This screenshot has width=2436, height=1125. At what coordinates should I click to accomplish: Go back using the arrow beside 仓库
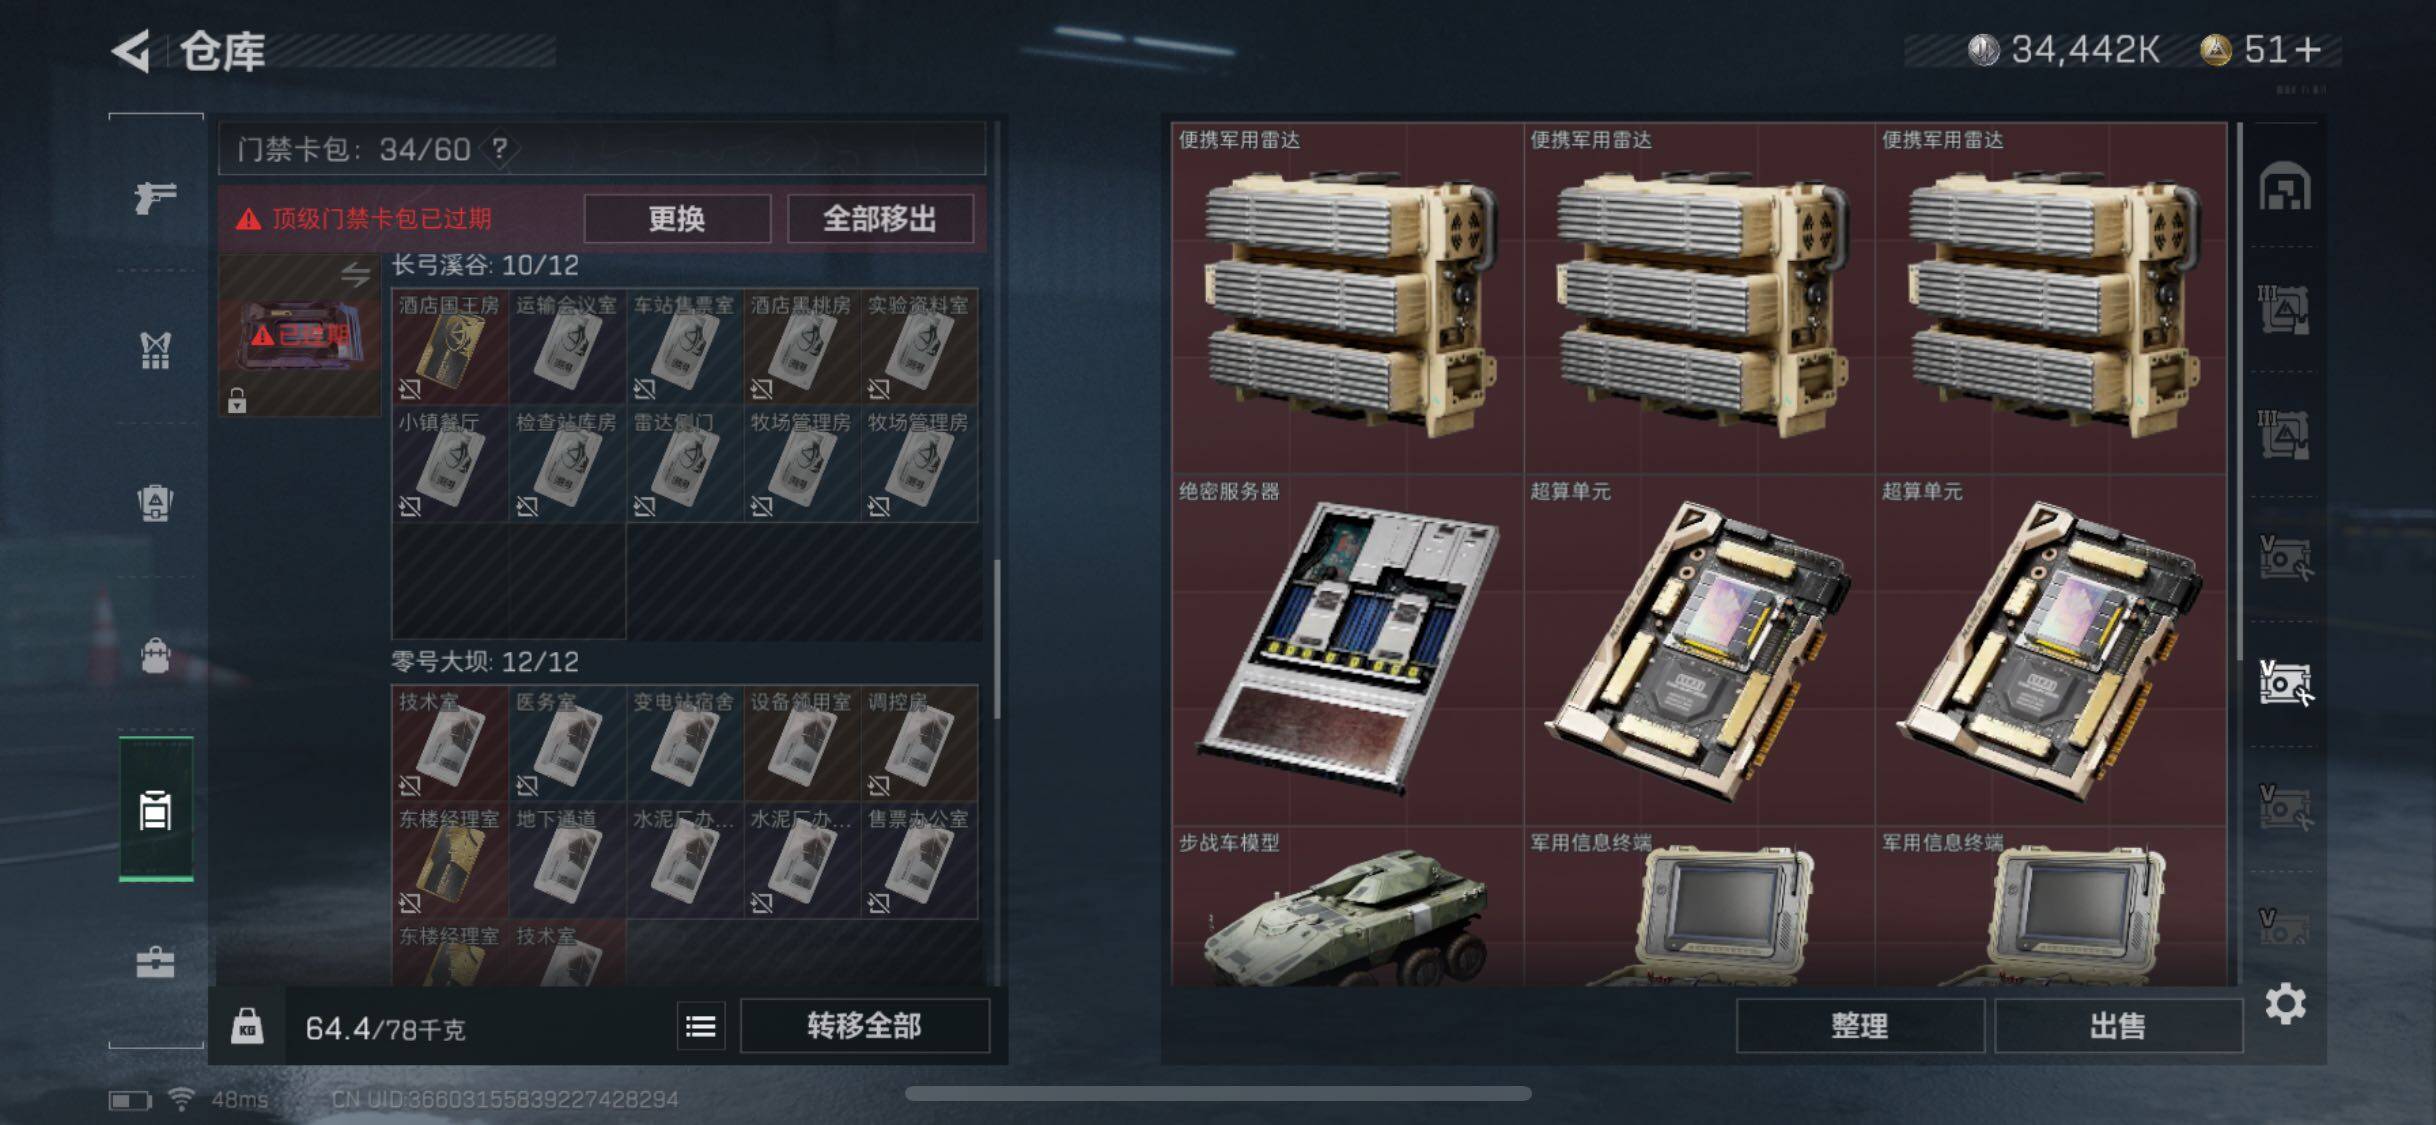pos(131,51)
